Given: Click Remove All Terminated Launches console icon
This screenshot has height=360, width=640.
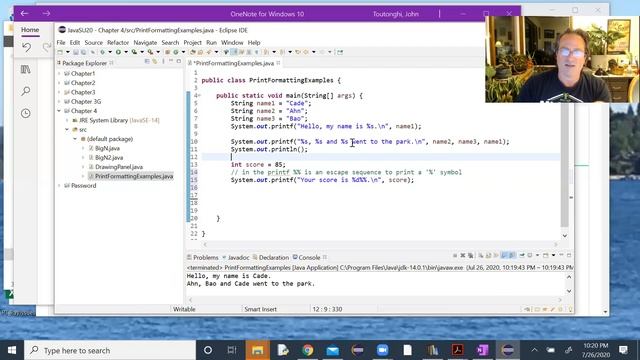Looking at the screenshot, I should (x=470, y=256).
